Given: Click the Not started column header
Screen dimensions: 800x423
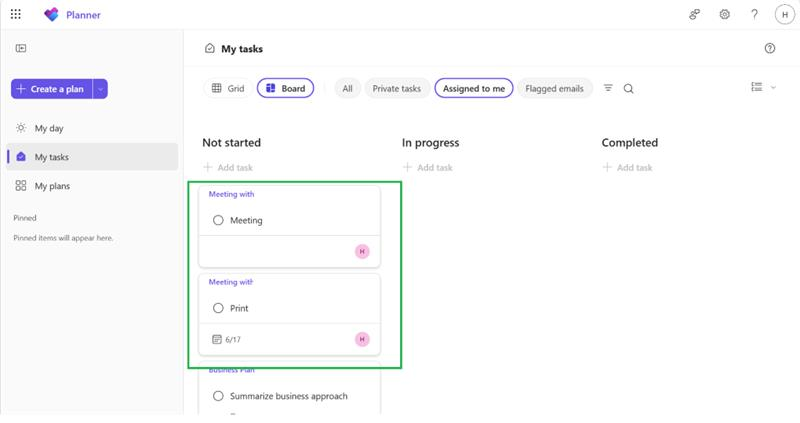Looking at the screenshot, I should (232, 143).
